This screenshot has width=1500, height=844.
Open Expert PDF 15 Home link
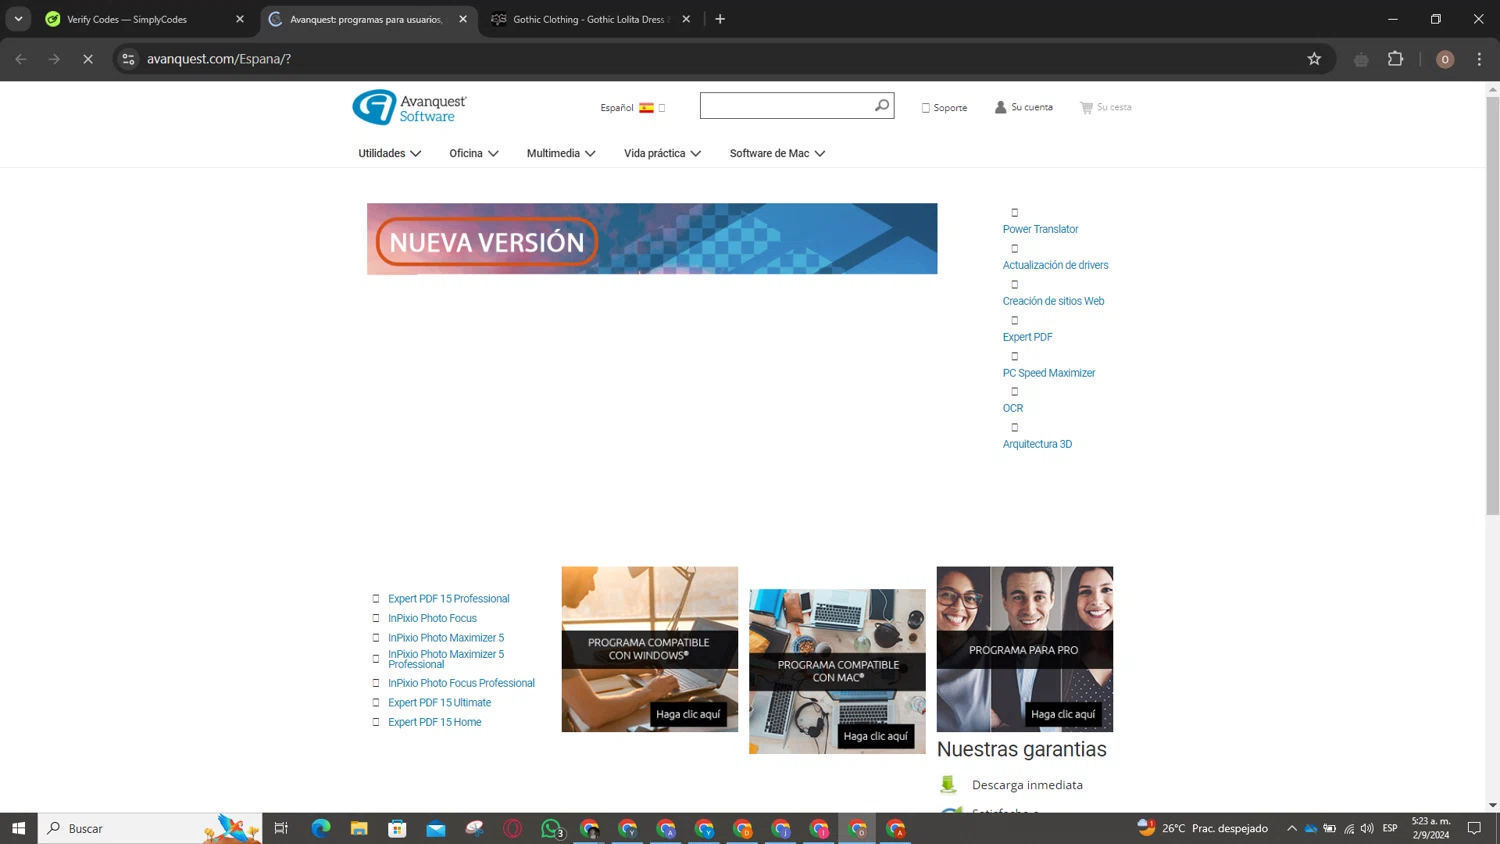pos(434,722)
